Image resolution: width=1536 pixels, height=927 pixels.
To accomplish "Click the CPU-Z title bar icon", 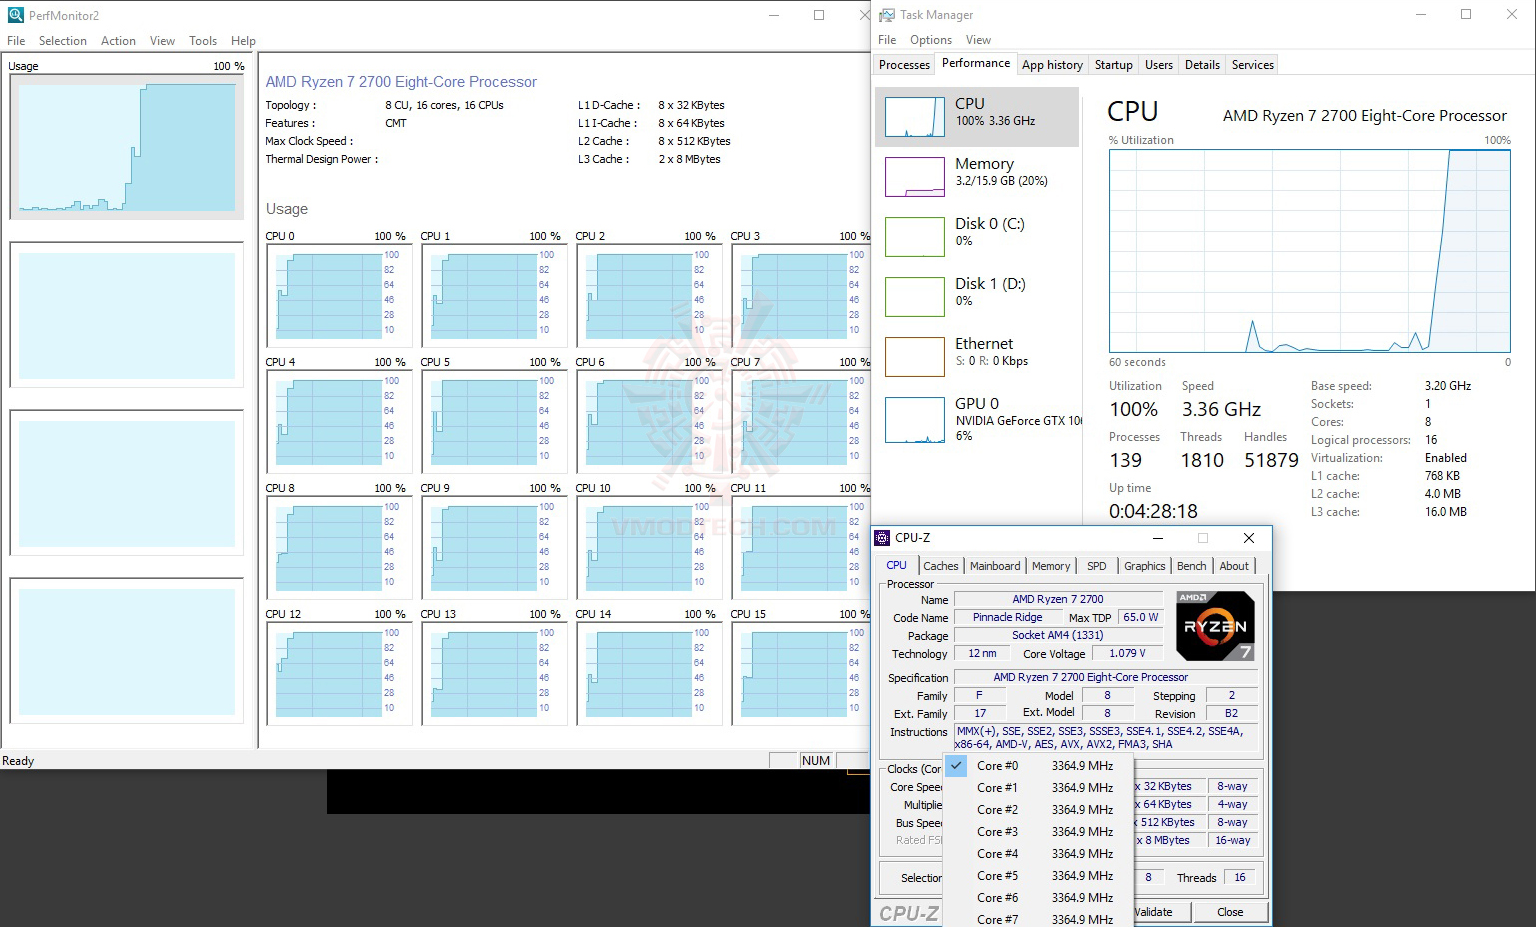I will (x=882, y=538).
